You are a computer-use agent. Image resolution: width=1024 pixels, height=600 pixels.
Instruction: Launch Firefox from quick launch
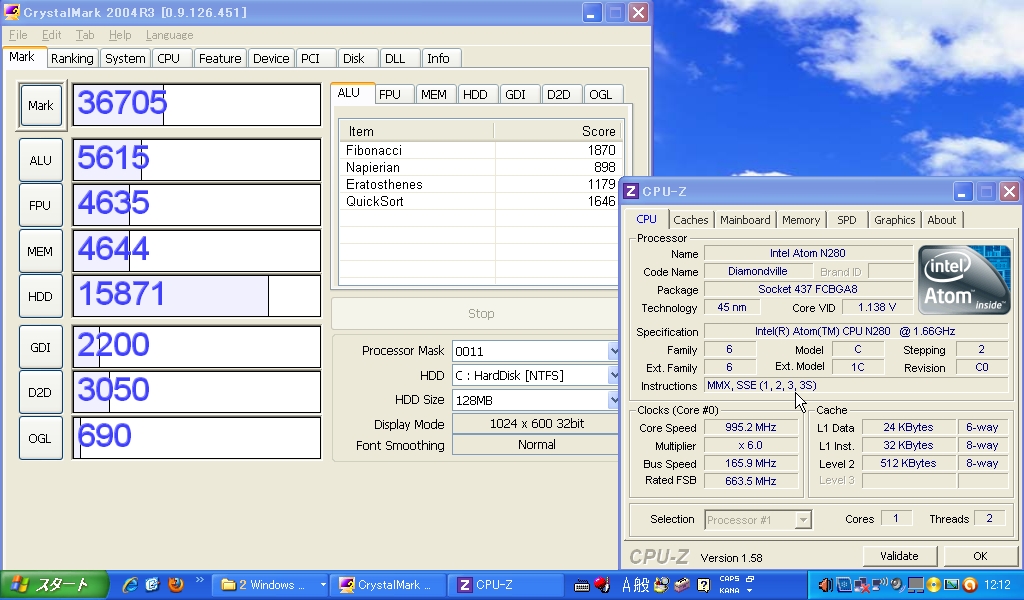click(x=176, y=585)
